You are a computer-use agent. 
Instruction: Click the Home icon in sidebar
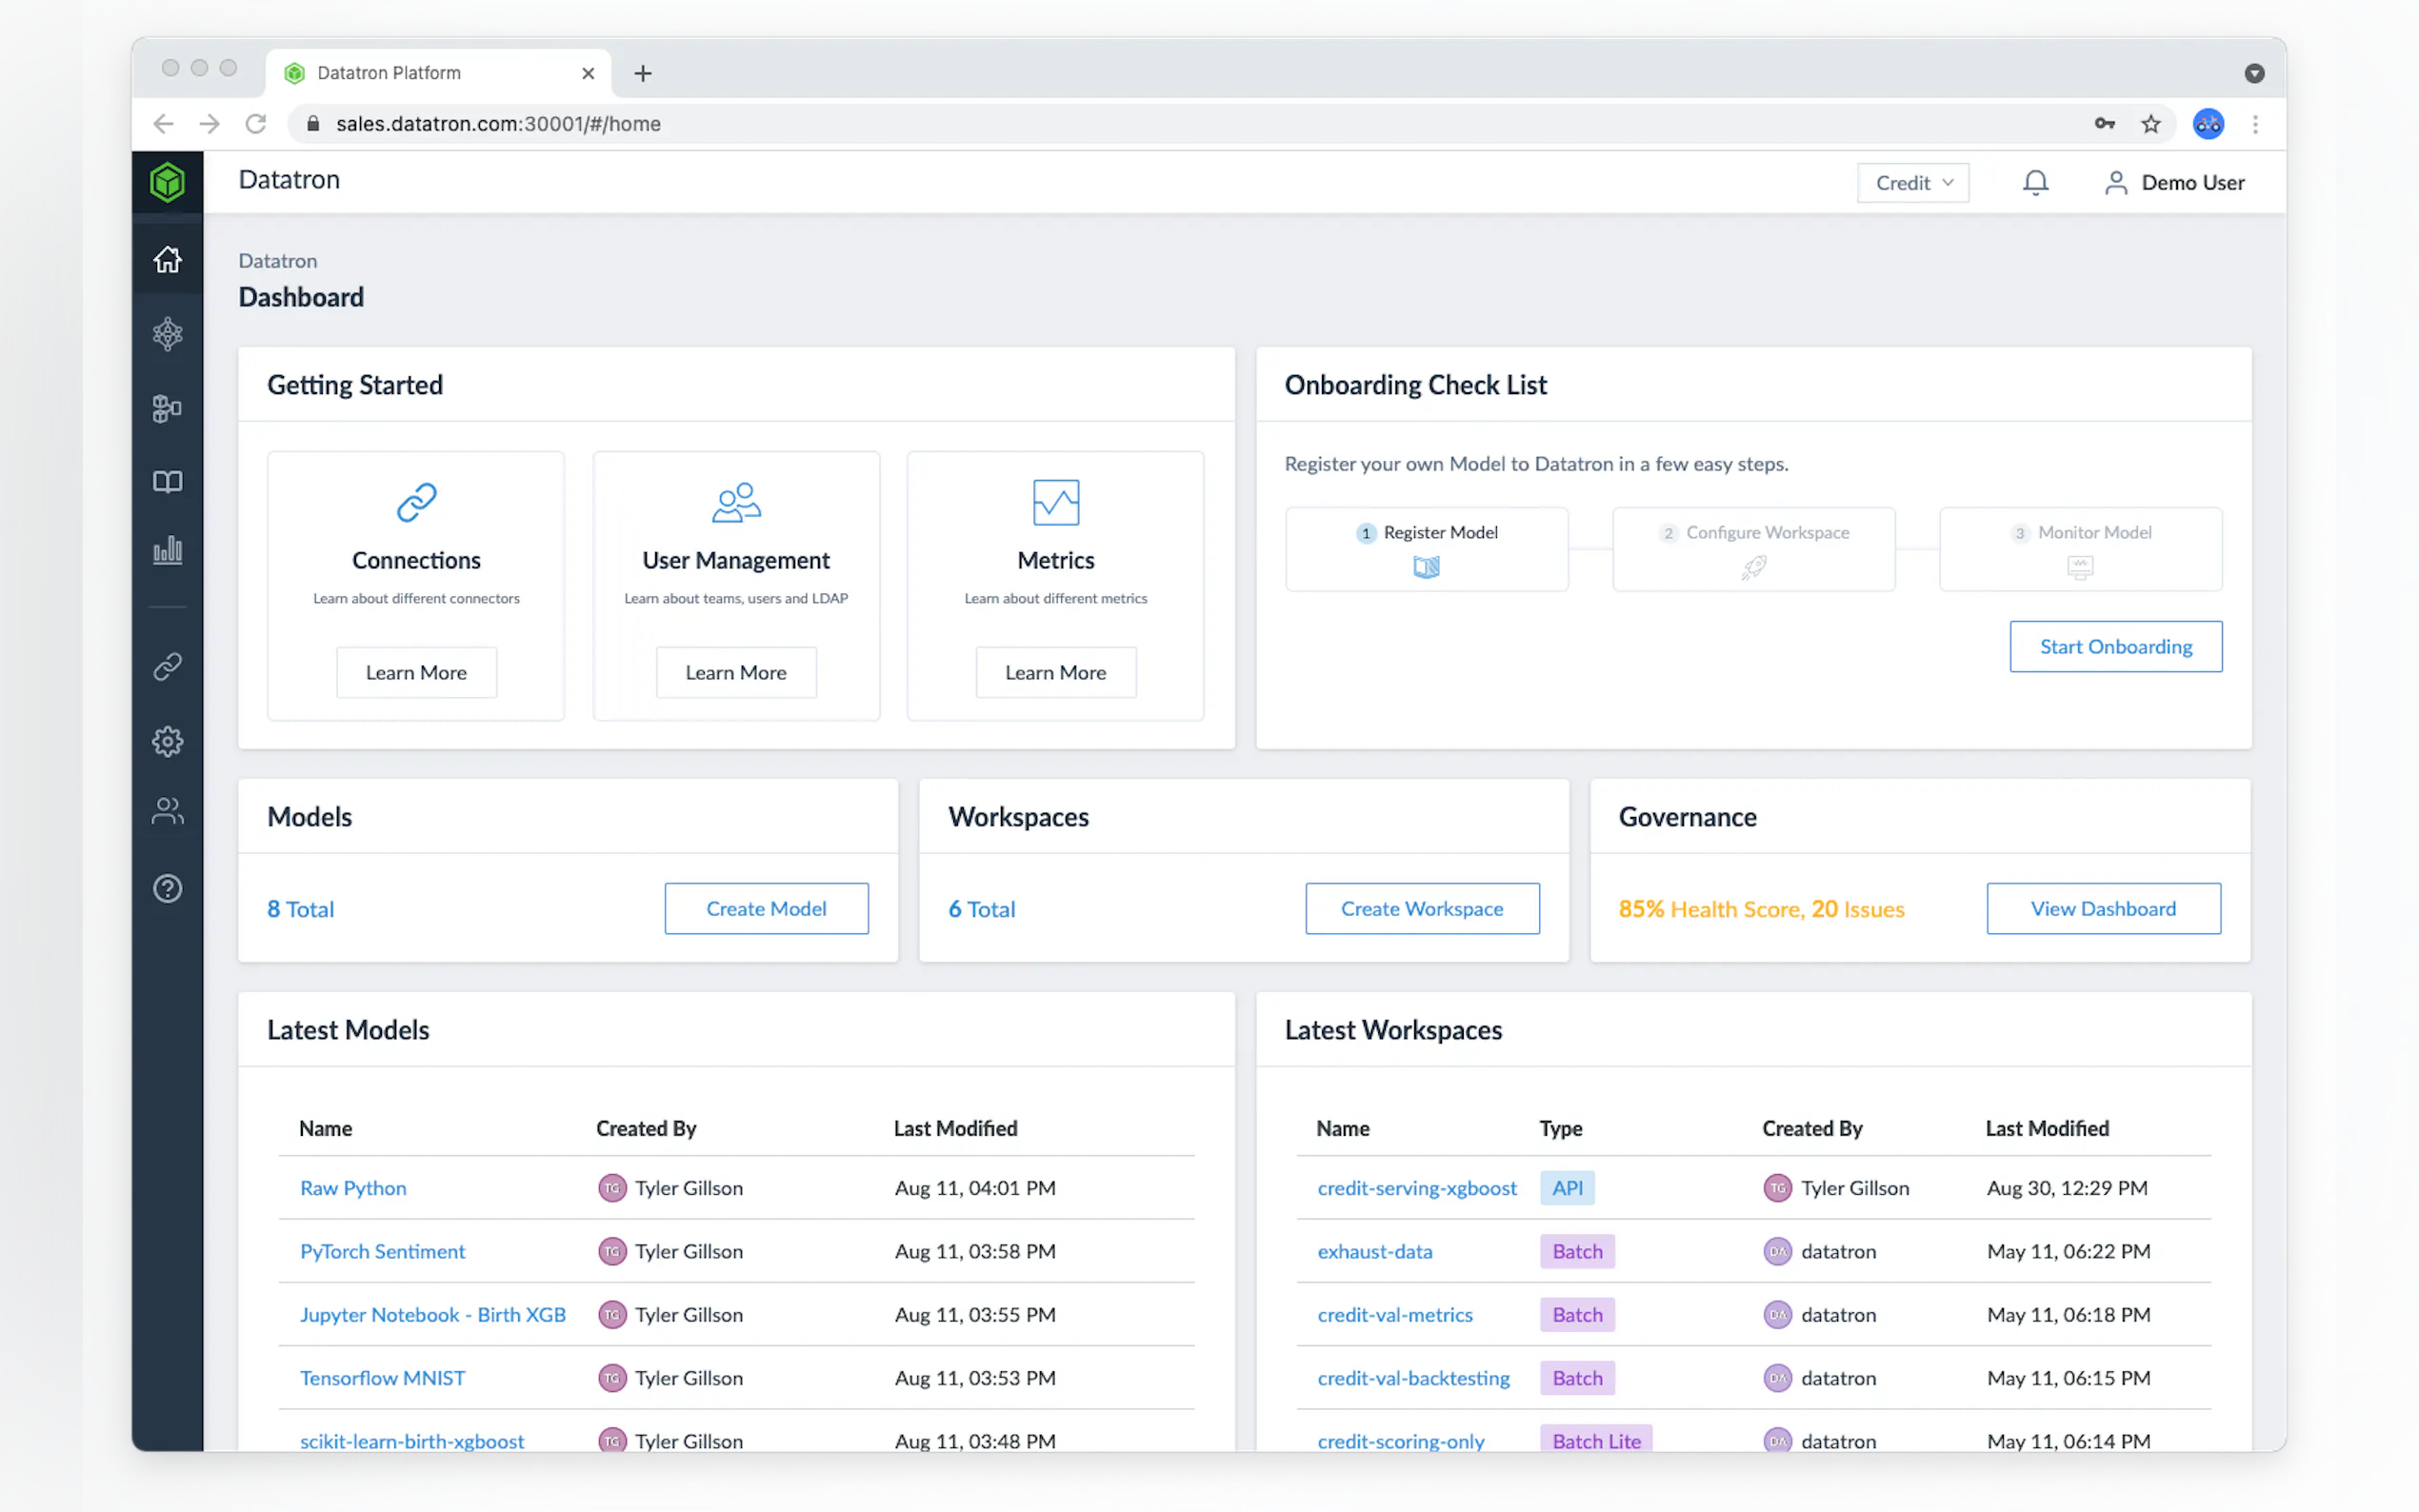coord(167,260)
